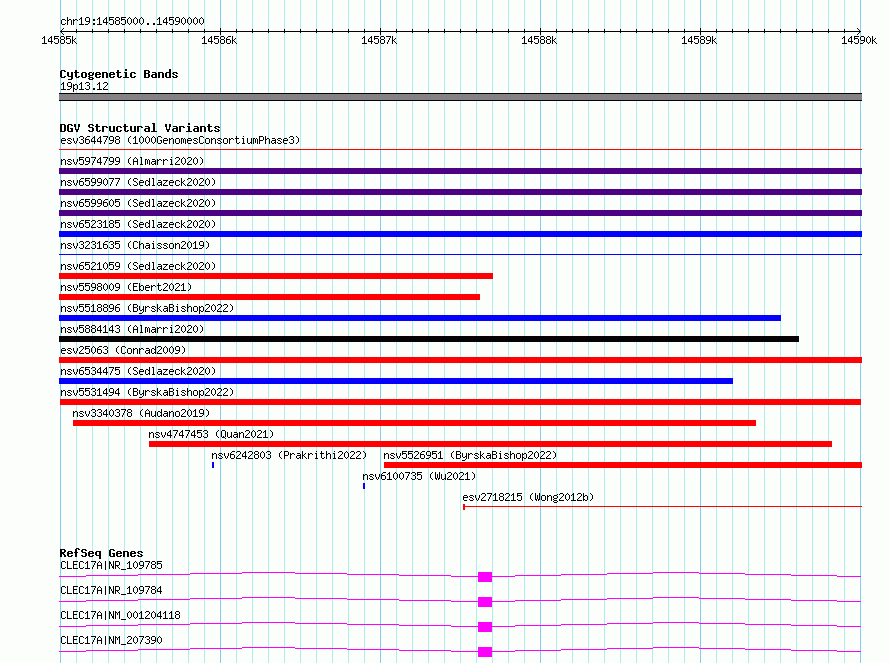Screen dimensions: 890x663
Task: Click the CLEC17A|NM_001204118 gene label
Action: (120, 615)
